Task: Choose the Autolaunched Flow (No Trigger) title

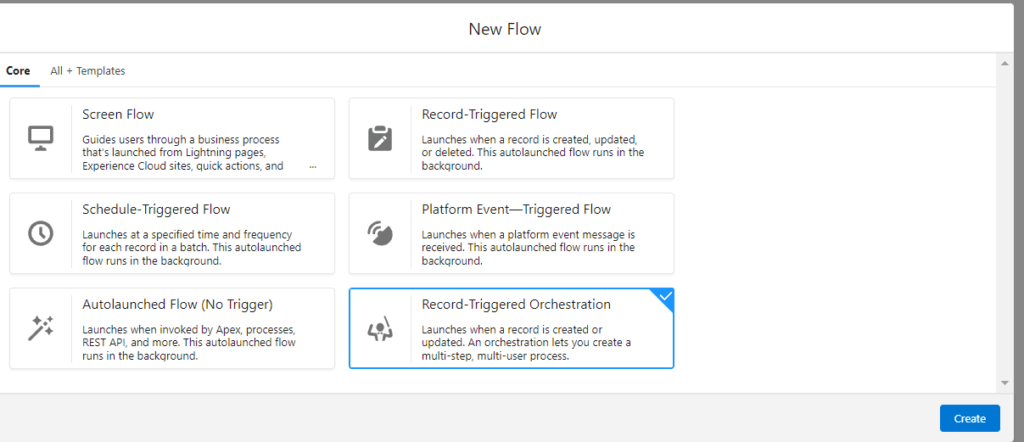Action: (x=178, y=304)
